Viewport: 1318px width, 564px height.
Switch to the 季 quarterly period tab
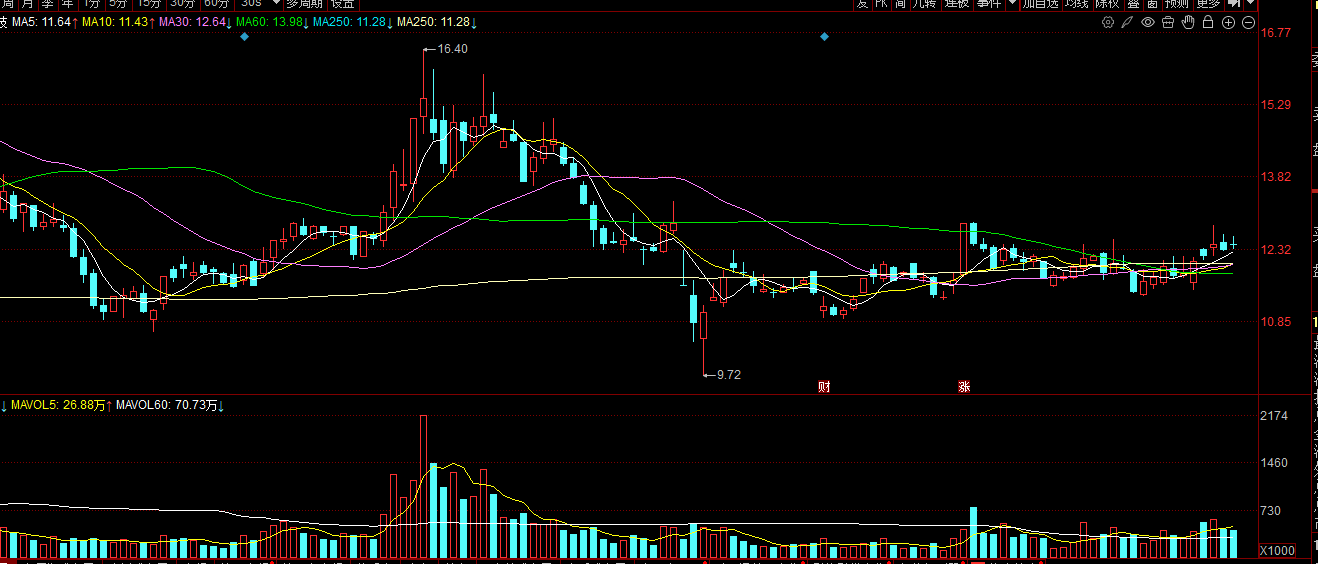(x=47, y=4)
